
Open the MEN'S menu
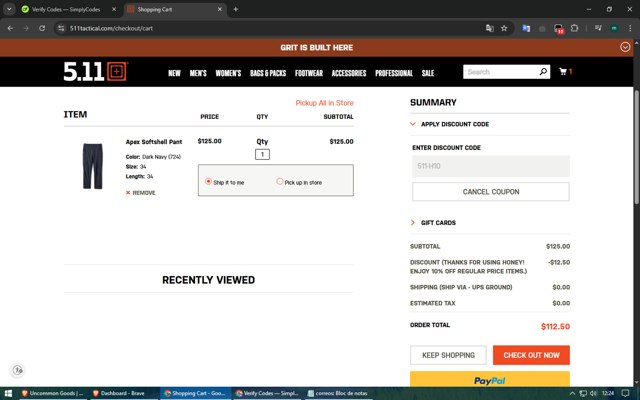pyautogui.click(x=198, y=73)
